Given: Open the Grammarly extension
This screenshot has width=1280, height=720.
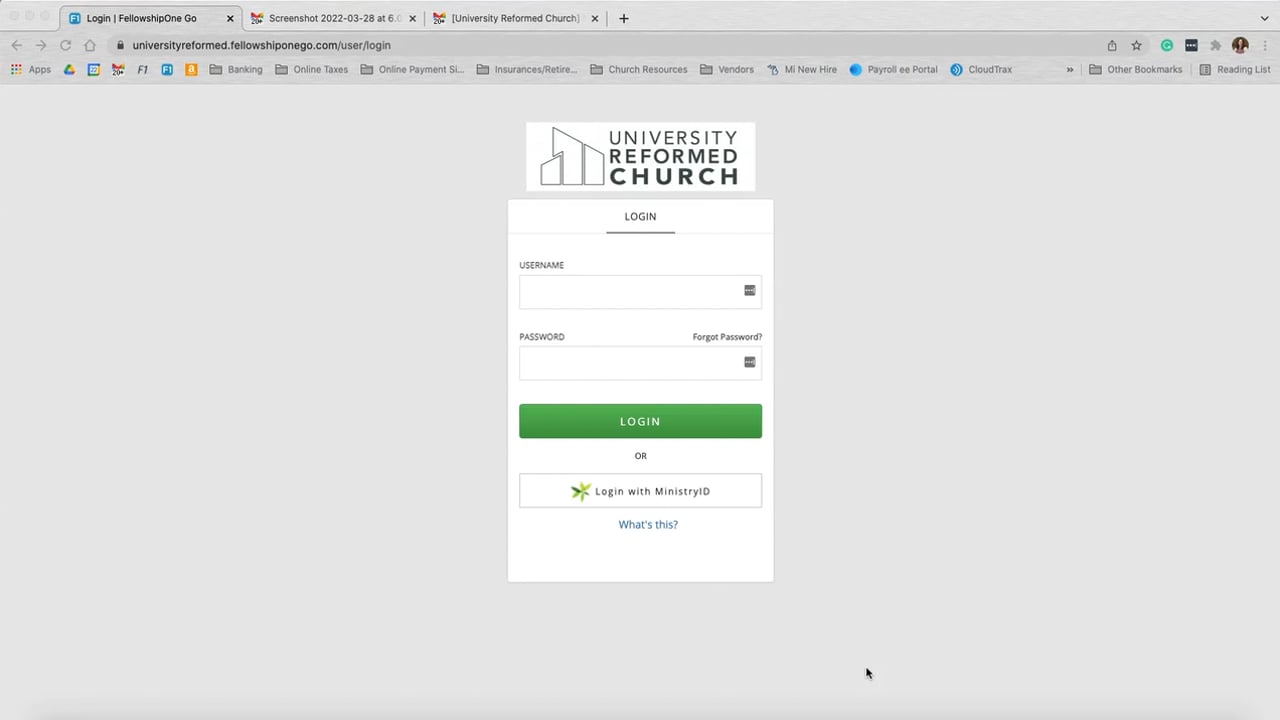Looking at the screenshot, I should click(1166, 45).
